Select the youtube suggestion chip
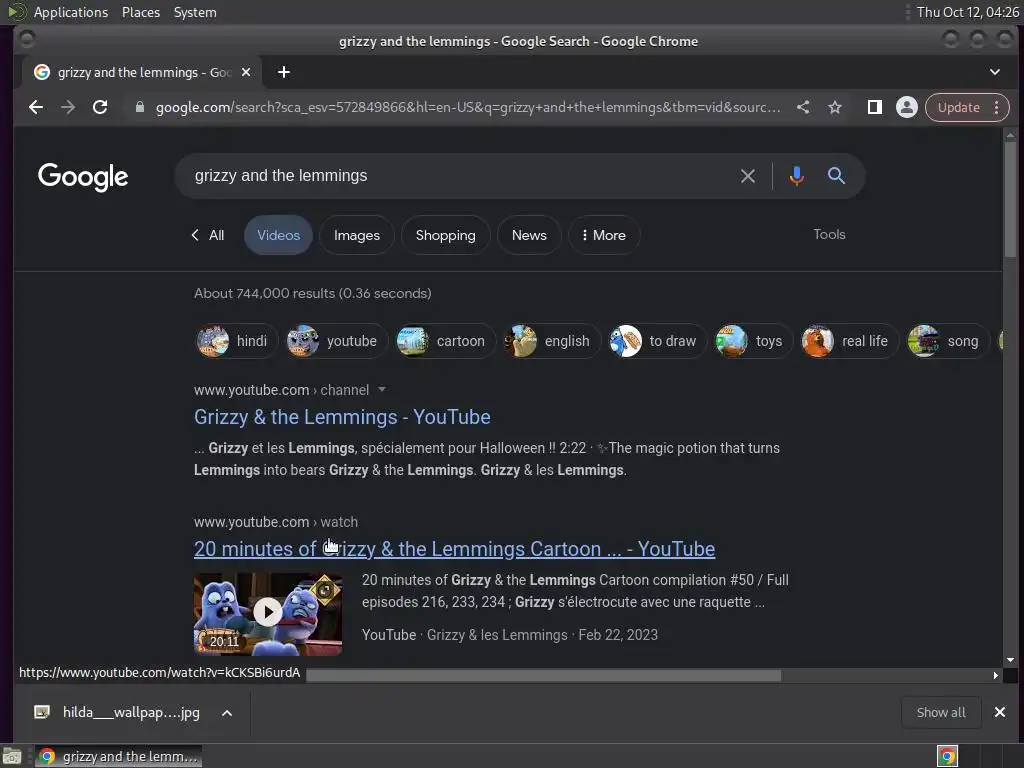This screenshot has width=1024, height=768. click(336, 341)
